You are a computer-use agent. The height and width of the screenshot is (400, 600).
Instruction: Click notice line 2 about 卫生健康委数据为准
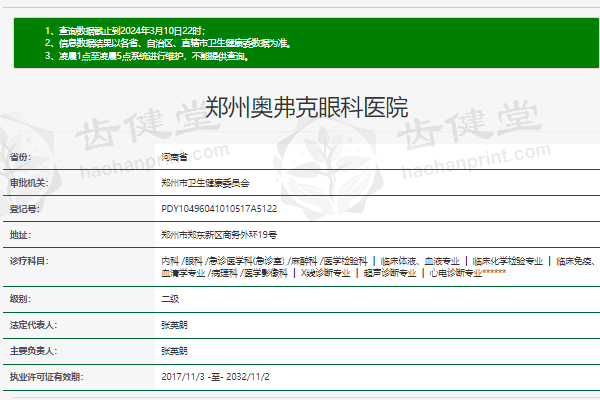coord(168,43)
